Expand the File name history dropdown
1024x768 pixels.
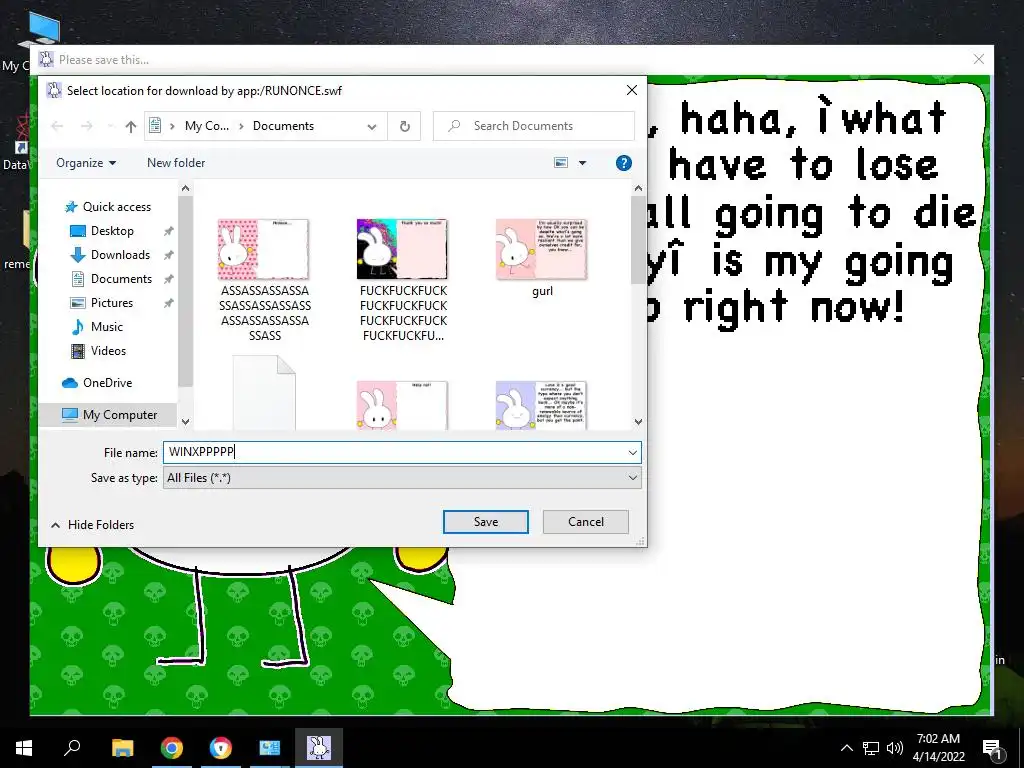(632, 452)
